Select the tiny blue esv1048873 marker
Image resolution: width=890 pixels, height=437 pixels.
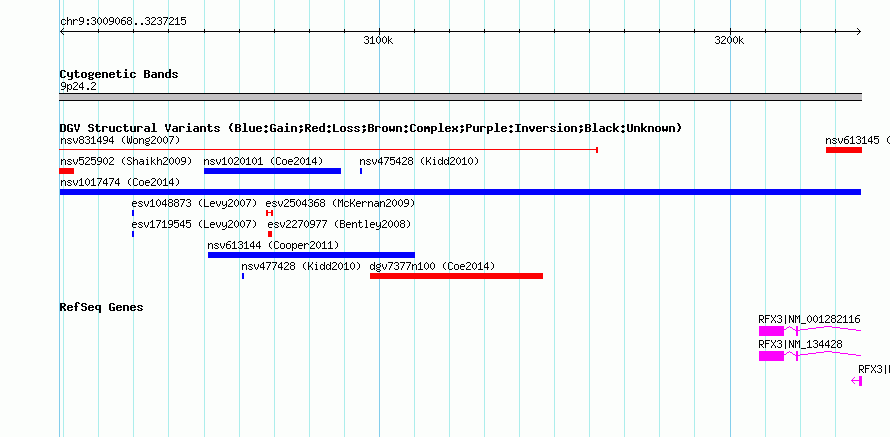[133, 213]
